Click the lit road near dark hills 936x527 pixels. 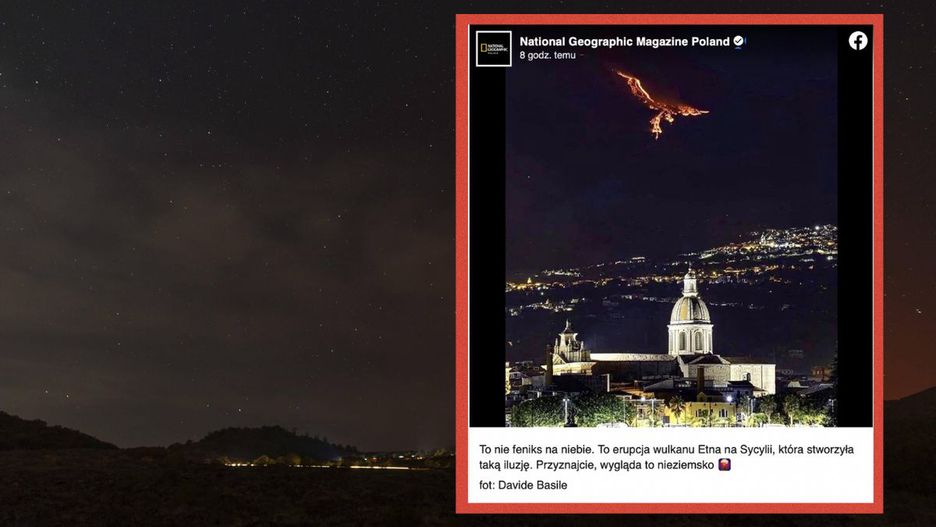[334, 462]
